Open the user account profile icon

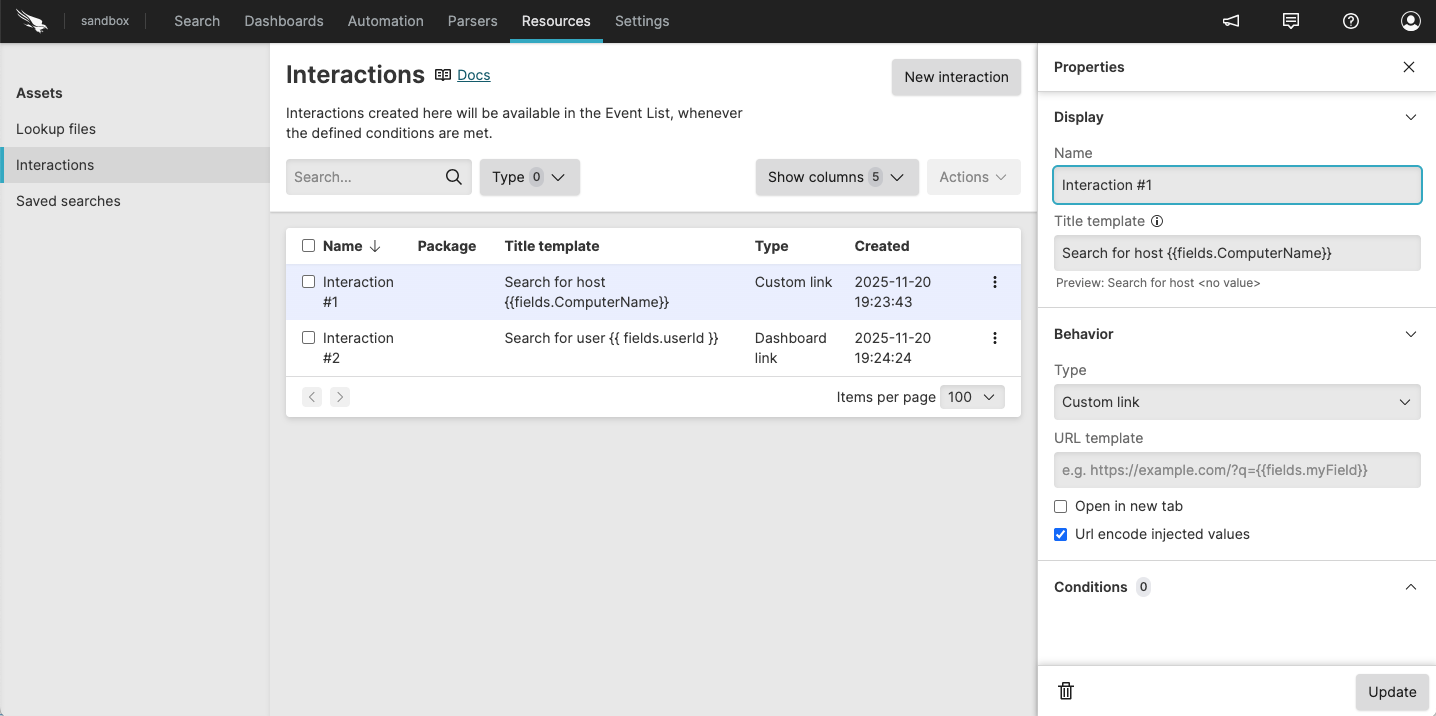tap(1411, 21)
